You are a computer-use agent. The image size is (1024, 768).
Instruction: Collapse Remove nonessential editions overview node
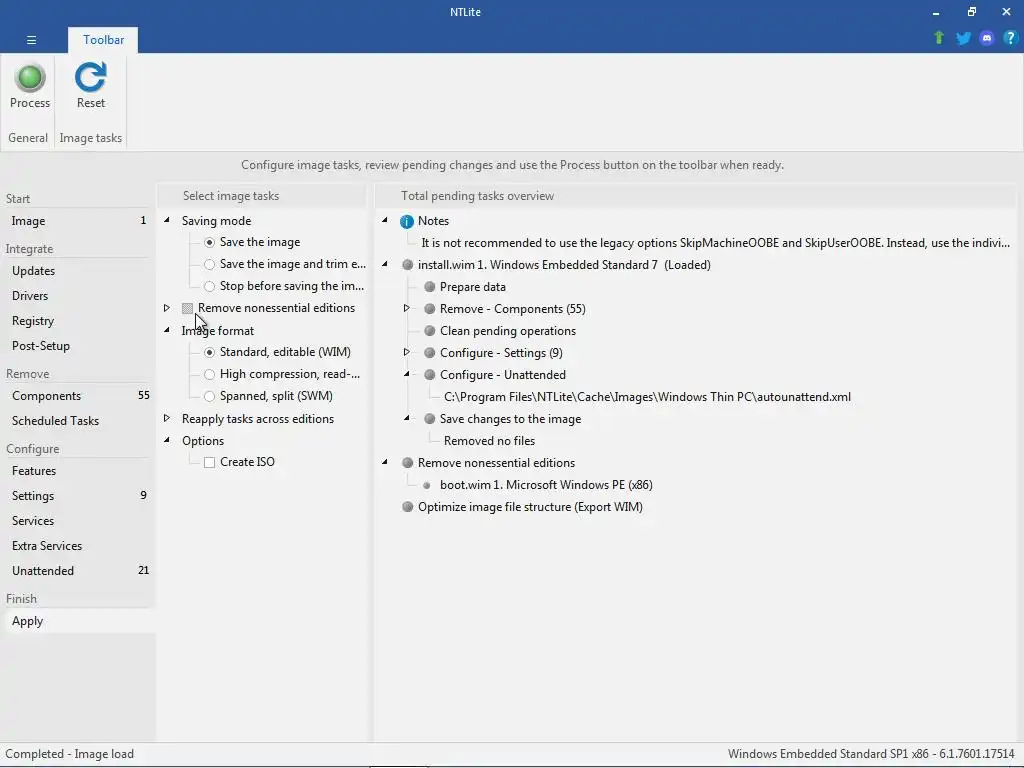click(x=385, y=462)
